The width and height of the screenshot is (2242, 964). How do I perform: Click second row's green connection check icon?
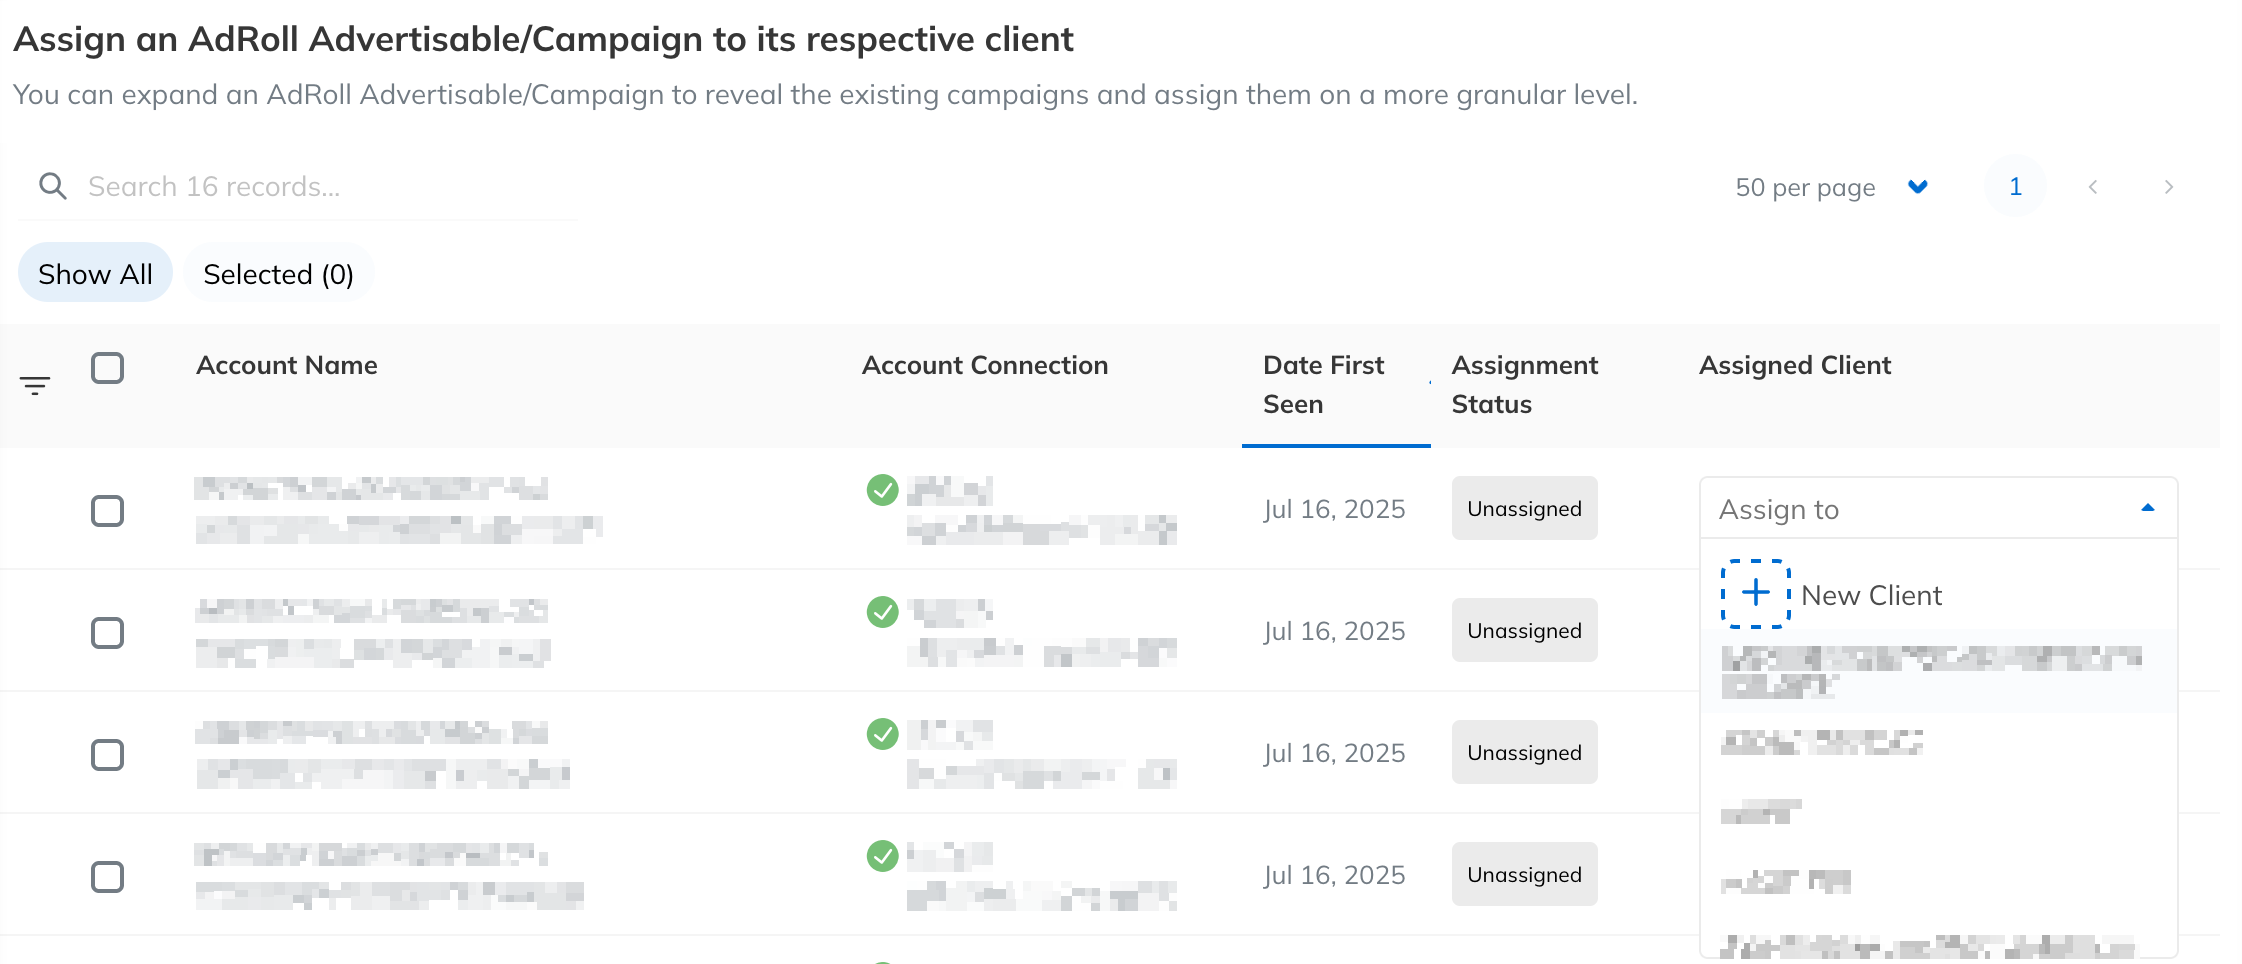point(882,612)
